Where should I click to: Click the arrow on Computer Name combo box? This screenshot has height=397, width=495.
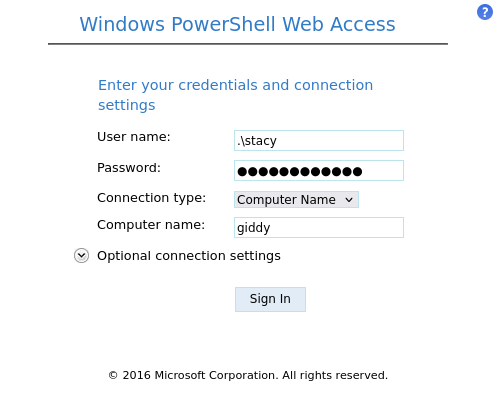click(x=349, y=200)
